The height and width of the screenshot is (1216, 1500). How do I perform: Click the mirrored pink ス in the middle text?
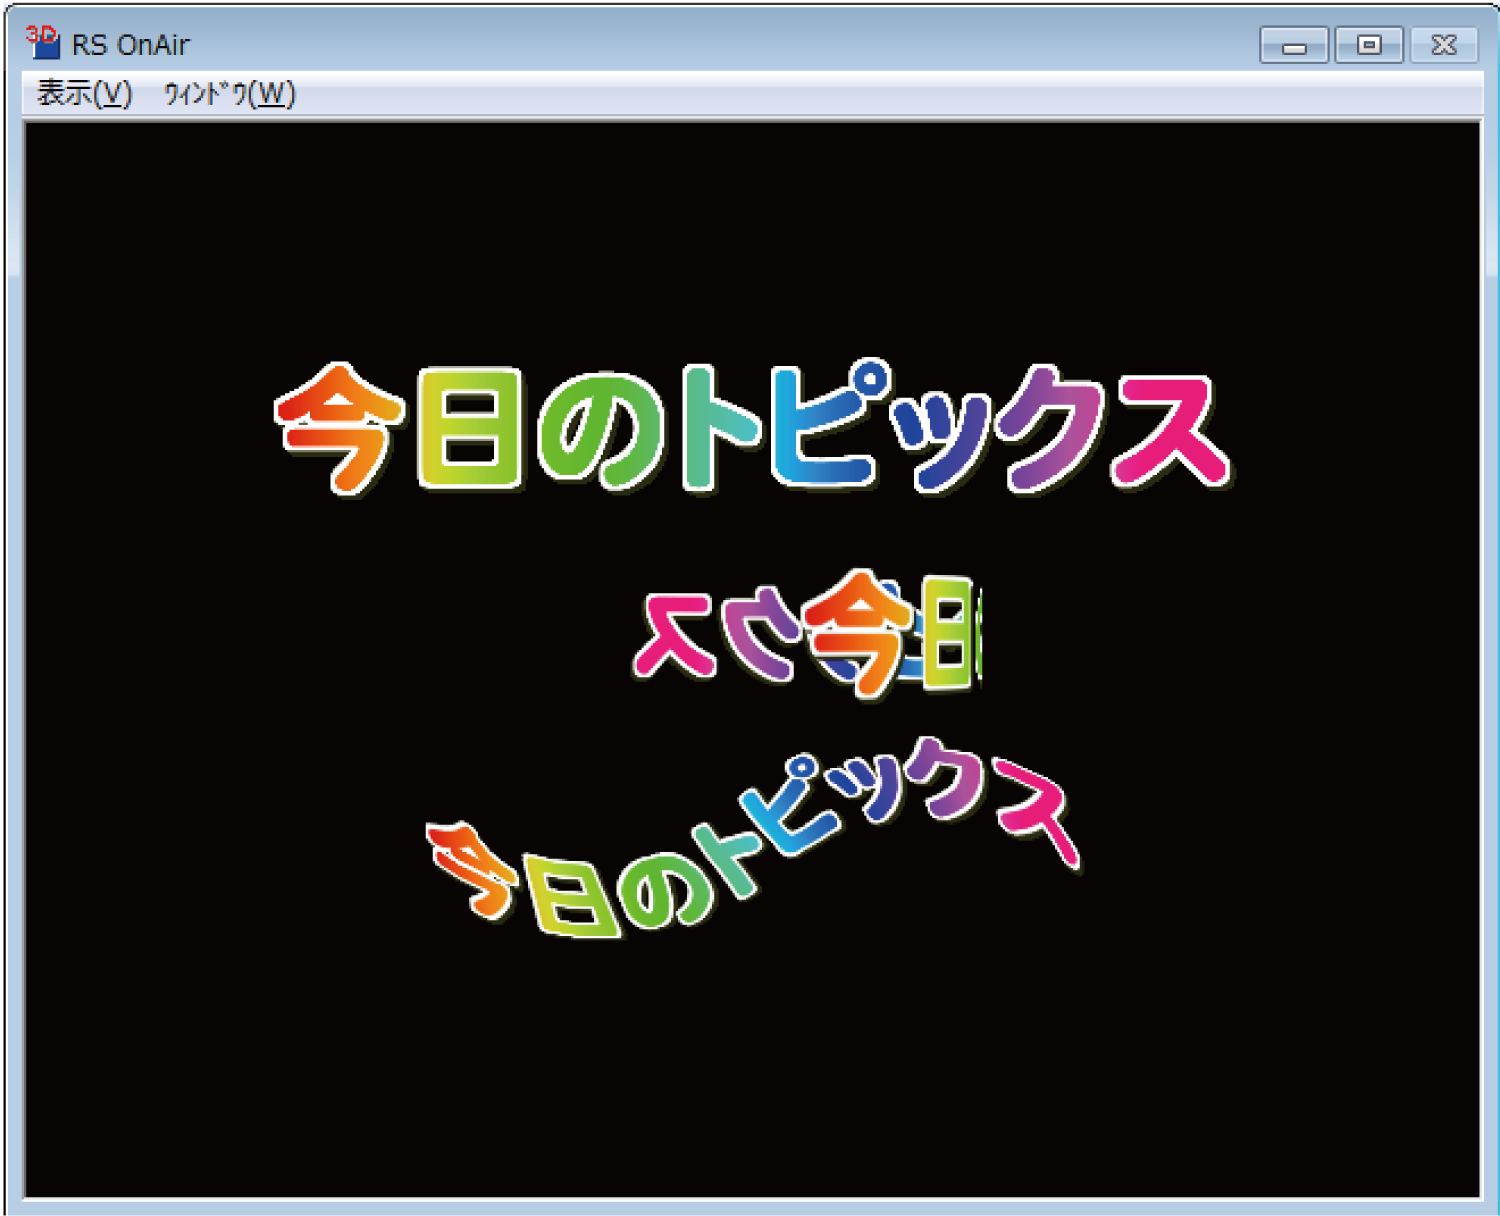tap(675, 635)
